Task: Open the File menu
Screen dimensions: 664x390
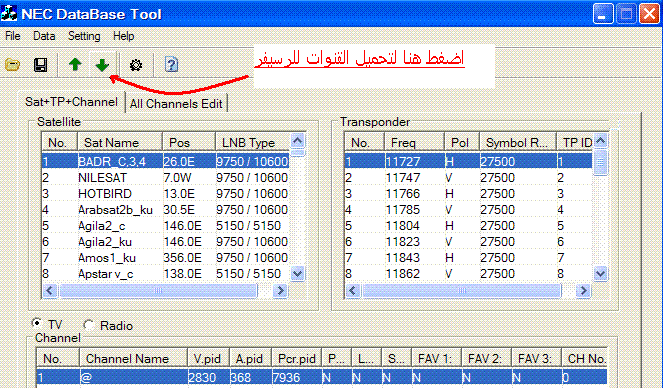Action: click(13, 36)
